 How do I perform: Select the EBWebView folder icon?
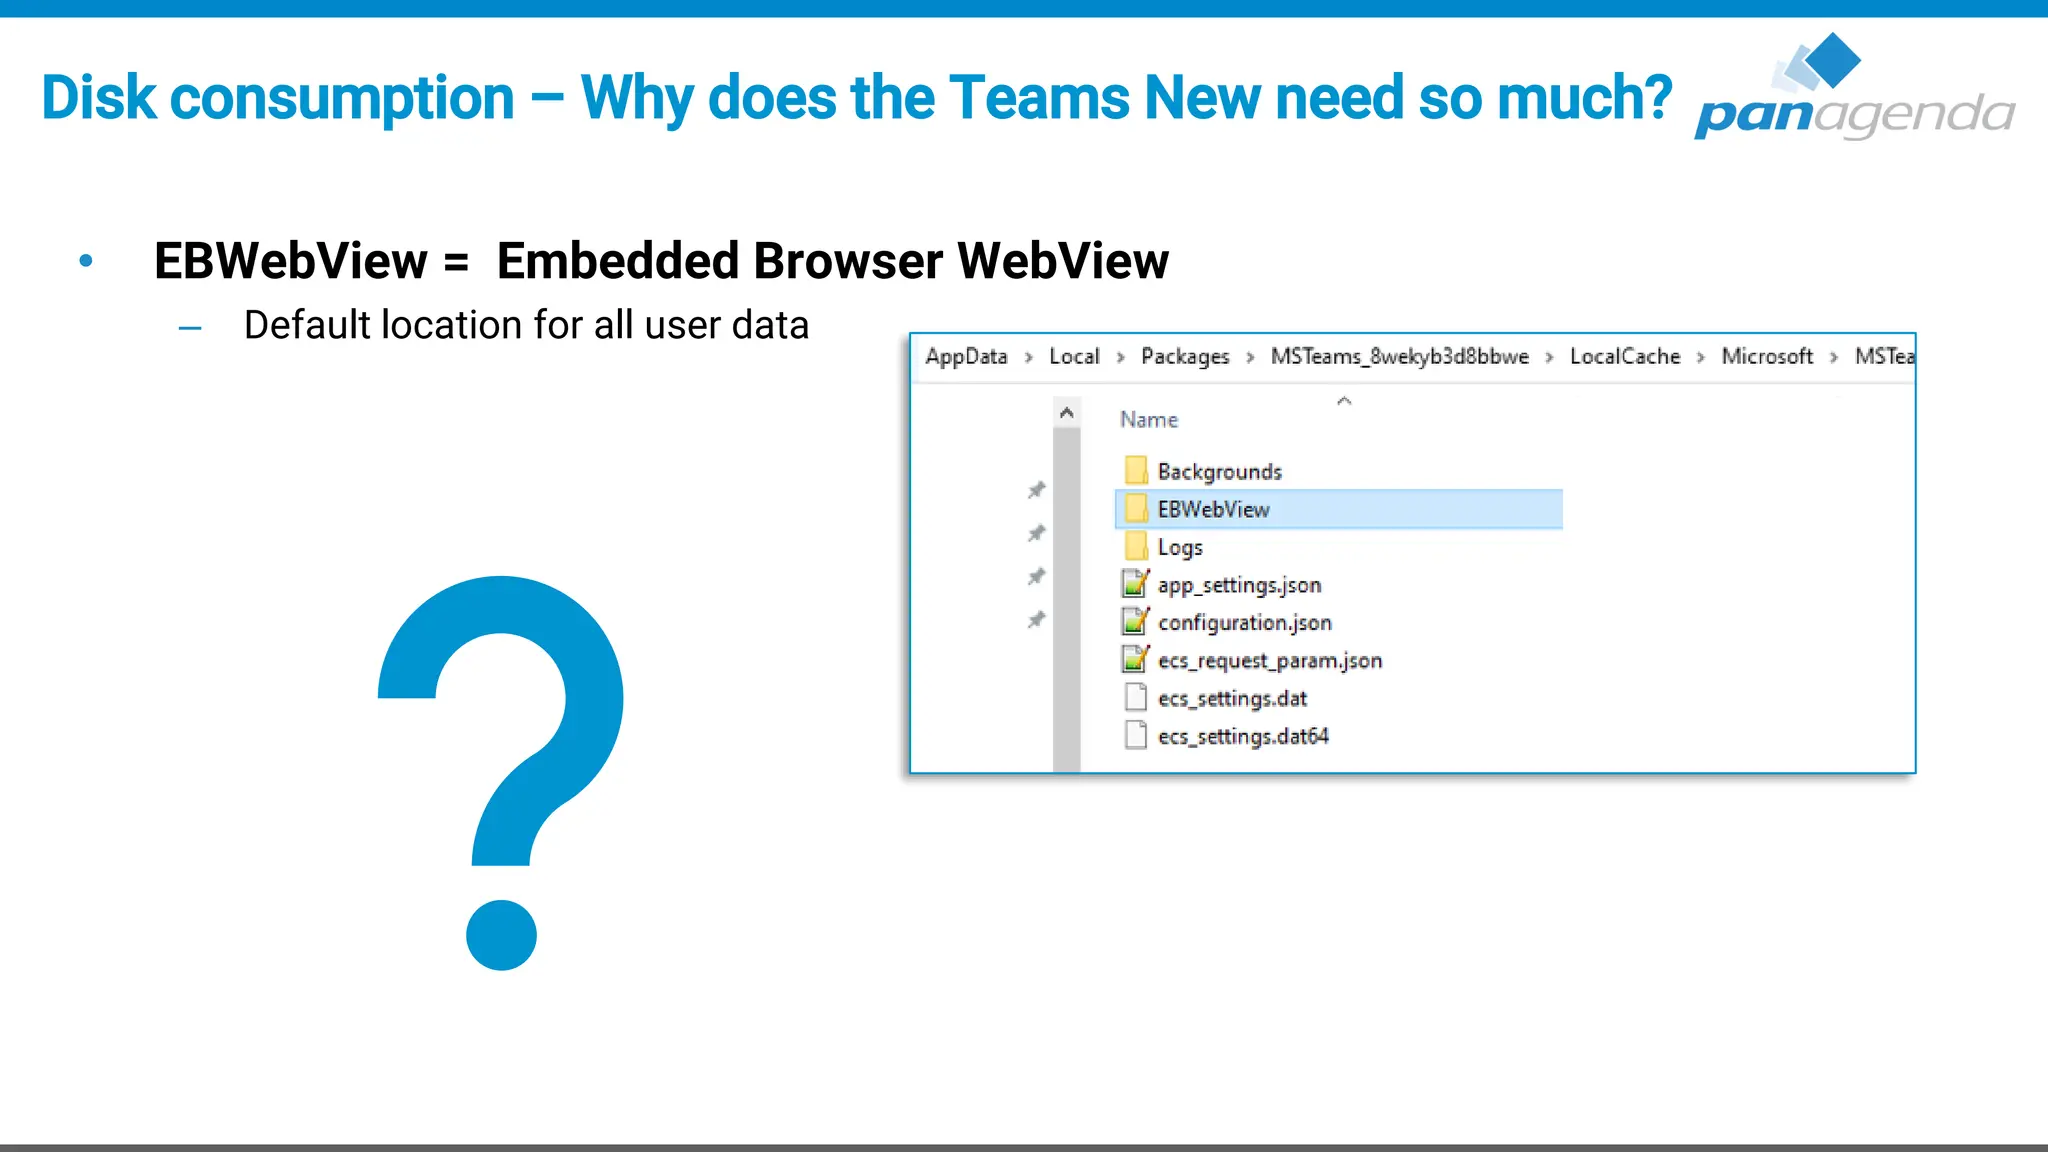tap(1136, 508)
